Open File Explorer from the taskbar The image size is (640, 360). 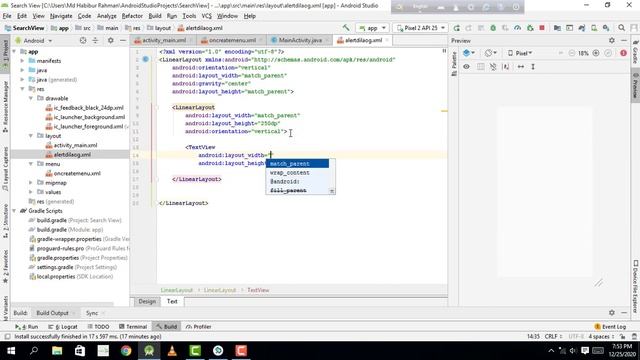coord(57,351)
